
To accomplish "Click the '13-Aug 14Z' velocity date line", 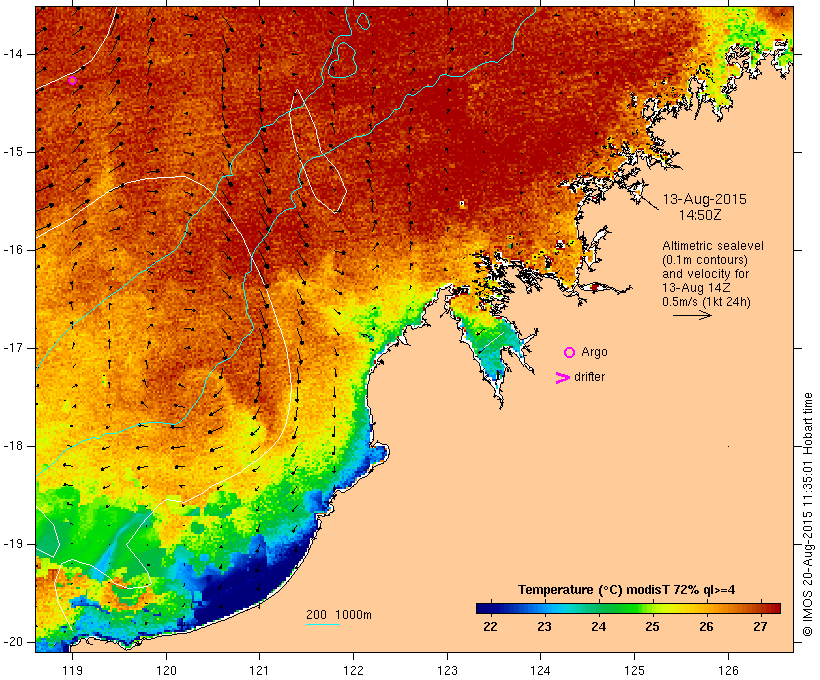I will tap(696, 288).
